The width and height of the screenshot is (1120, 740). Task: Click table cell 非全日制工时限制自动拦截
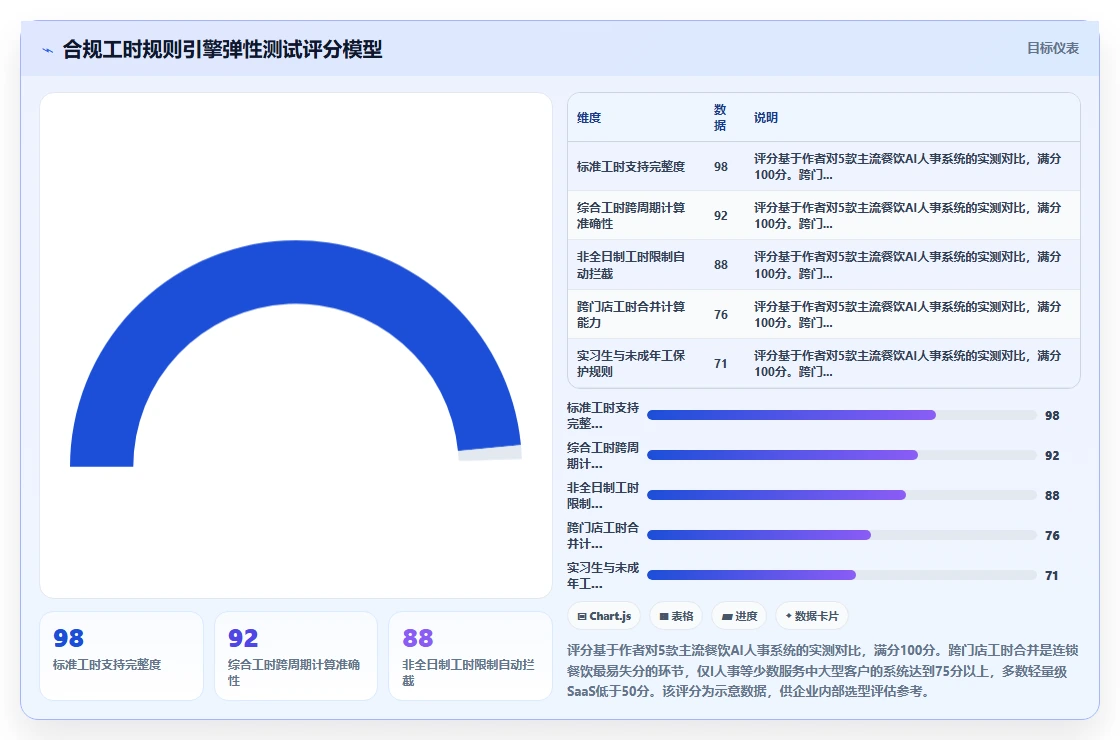[631, 265]
